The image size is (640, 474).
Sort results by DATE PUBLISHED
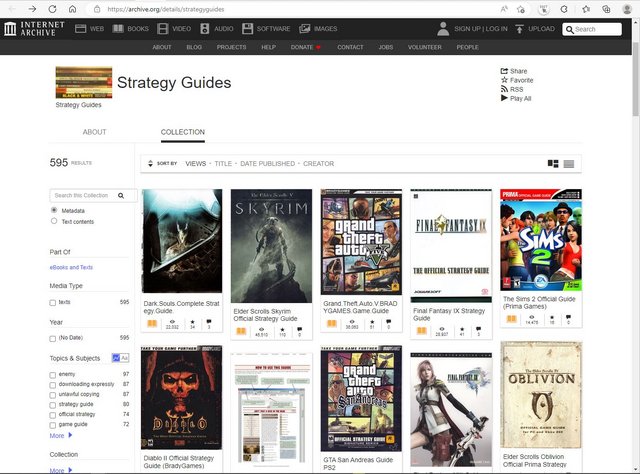pos(267,164)
